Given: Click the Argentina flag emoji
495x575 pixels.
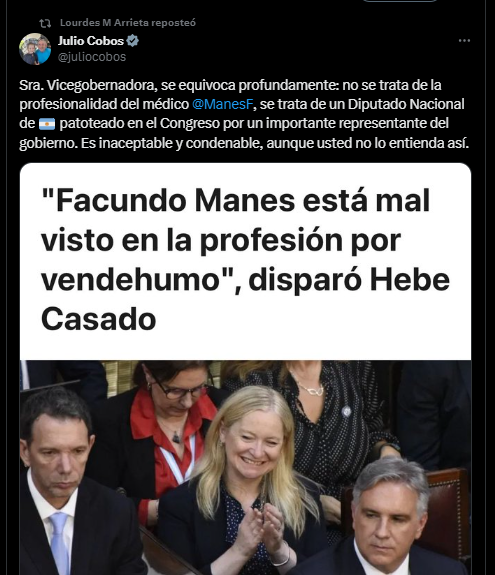Looking at the screenshot, I should (47, 124).
